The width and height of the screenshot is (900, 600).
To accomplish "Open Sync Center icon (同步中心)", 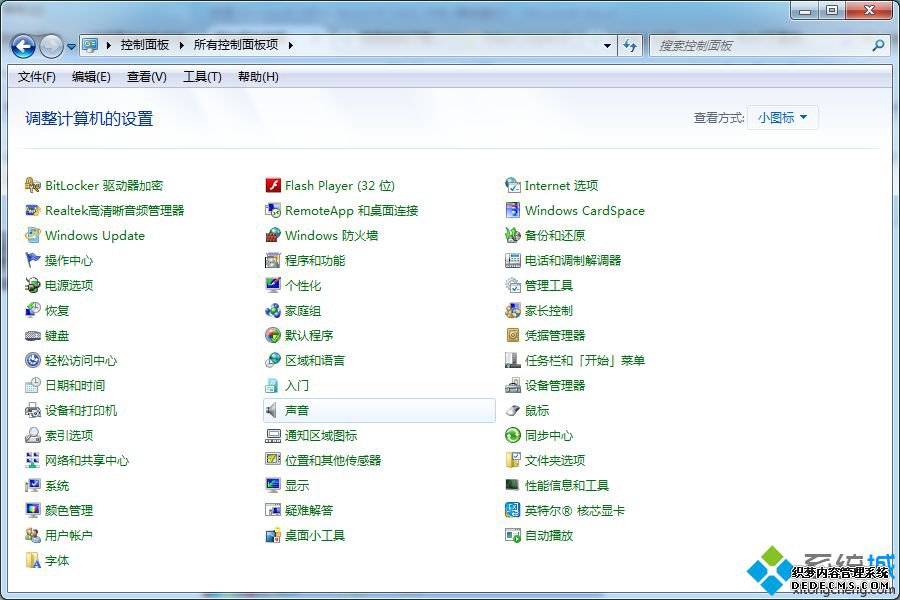I will pos(513,435).
